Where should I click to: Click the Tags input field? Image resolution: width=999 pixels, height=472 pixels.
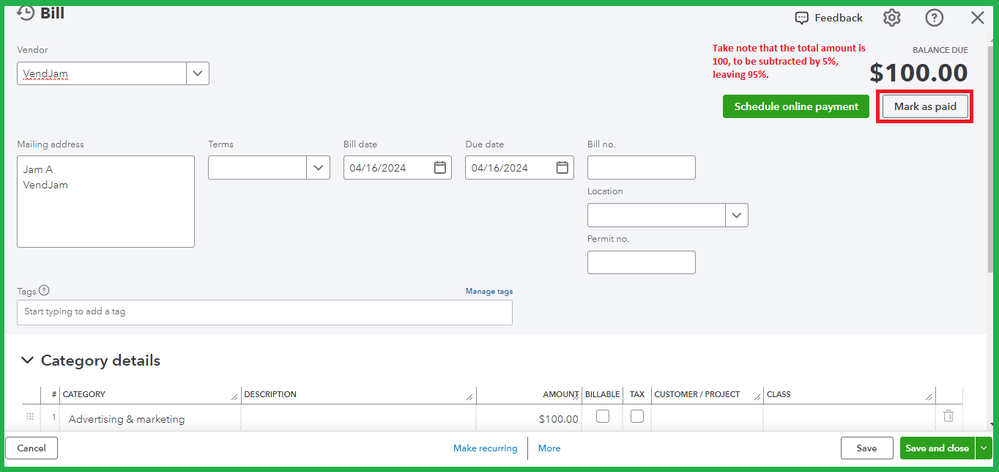click(x=264, y=312)
